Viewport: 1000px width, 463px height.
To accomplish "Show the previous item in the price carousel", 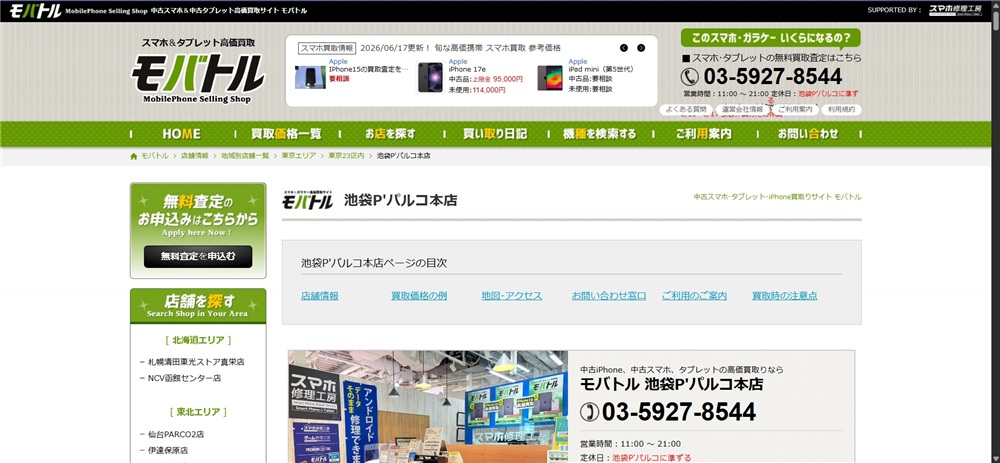I will (x=624, y=48).
